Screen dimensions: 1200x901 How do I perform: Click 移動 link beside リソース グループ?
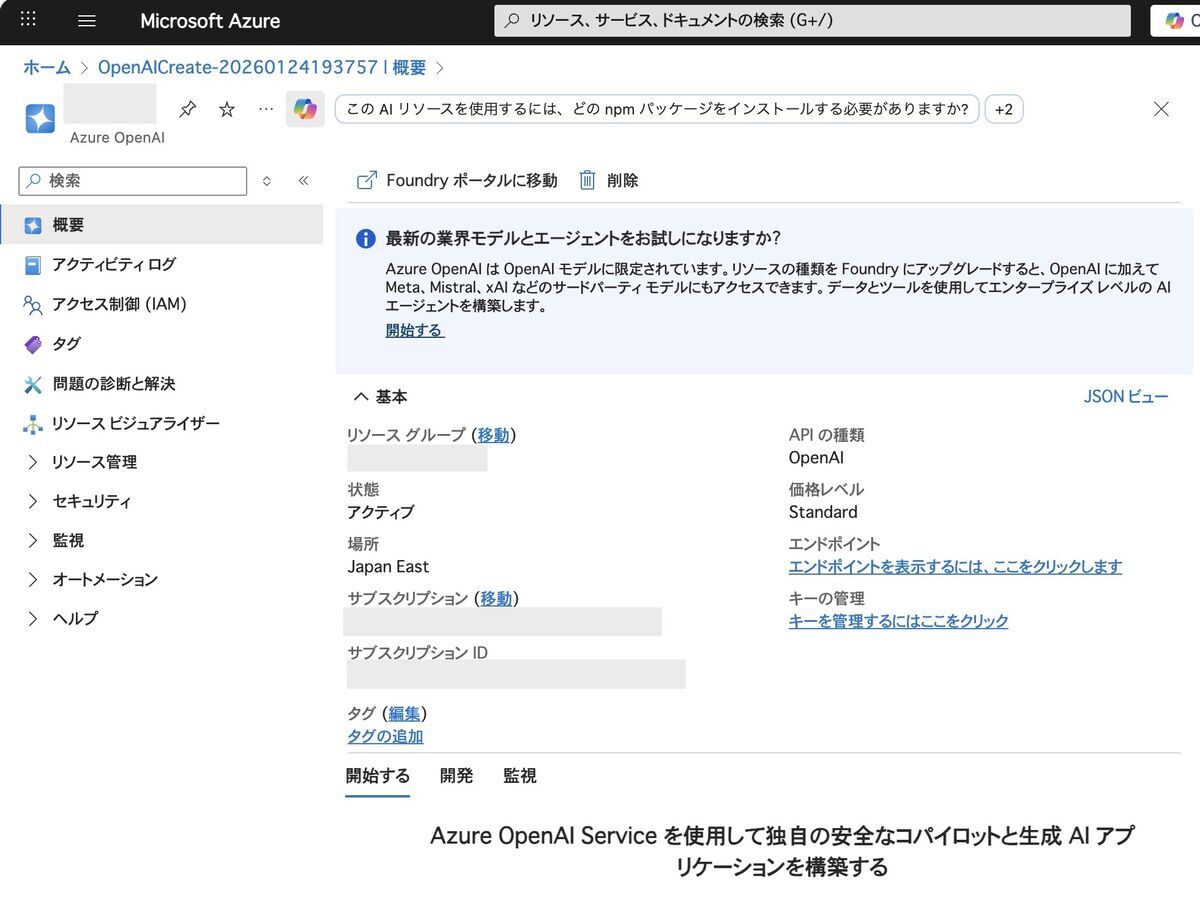click(494, 435)
